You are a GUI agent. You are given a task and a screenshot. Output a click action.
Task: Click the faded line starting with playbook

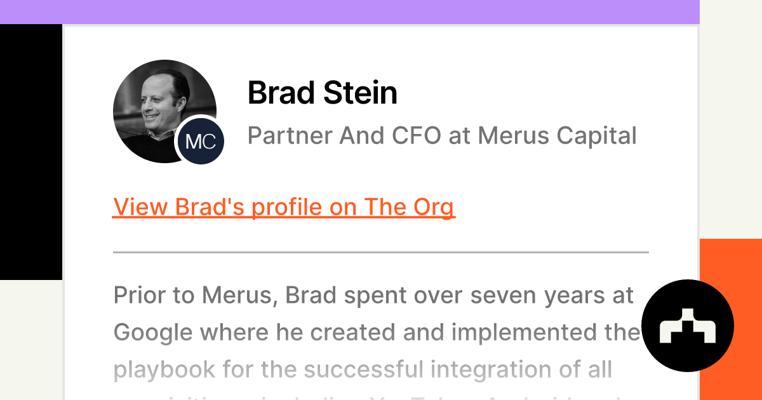click(x=362, y=369)
